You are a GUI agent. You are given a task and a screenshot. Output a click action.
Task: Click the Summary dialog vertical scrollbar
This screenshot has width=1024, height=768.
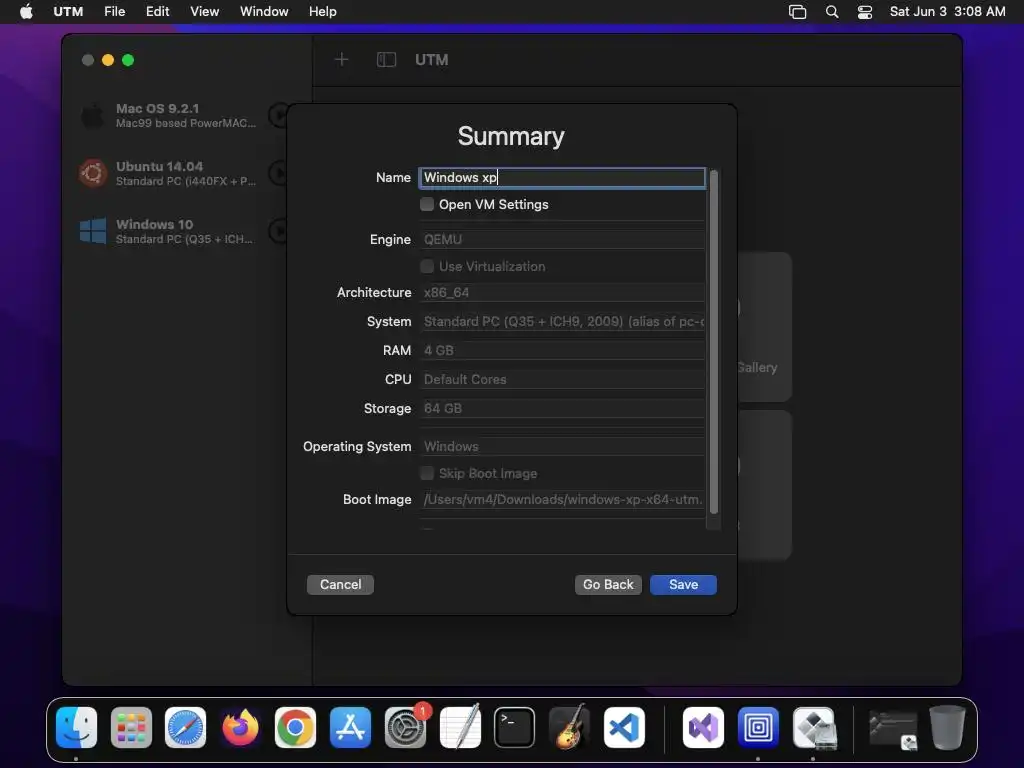714,342
